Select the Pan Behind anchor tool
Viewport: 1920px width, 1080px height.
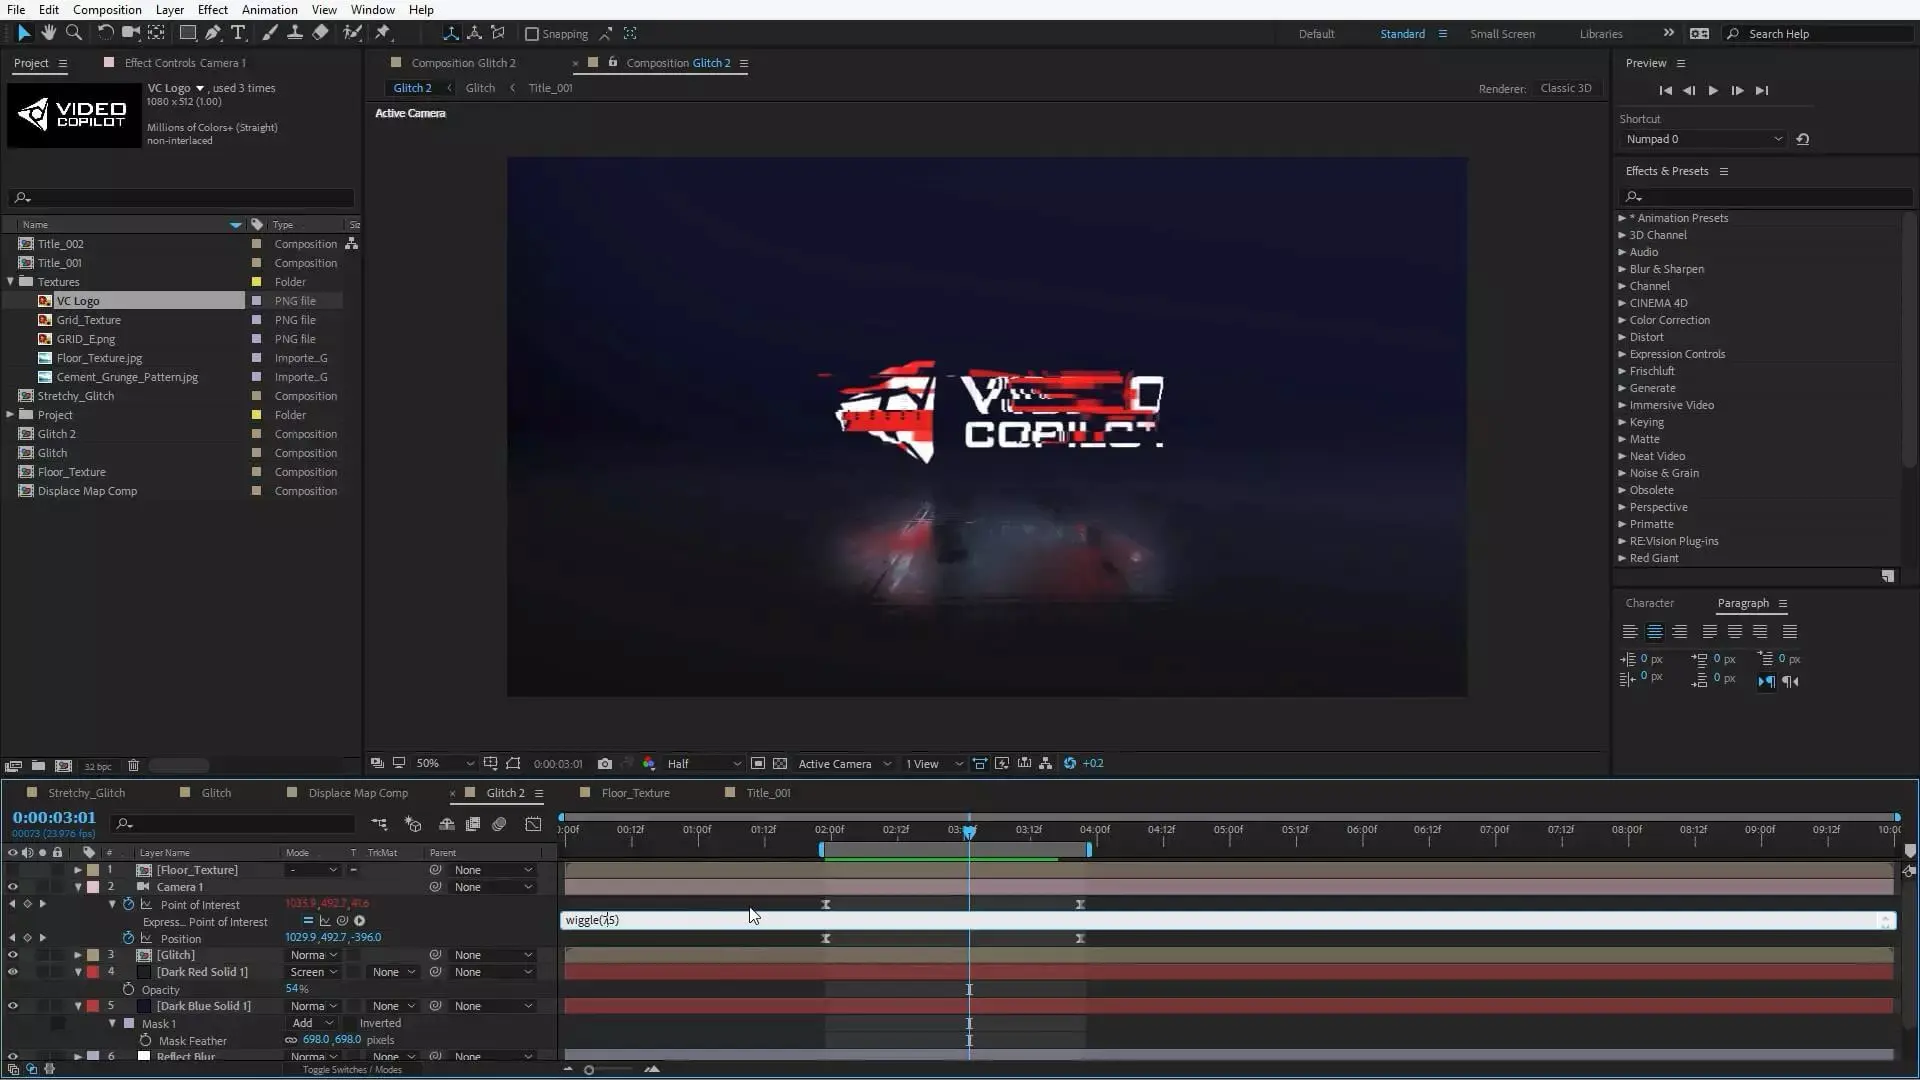click(x=156, y=33)
